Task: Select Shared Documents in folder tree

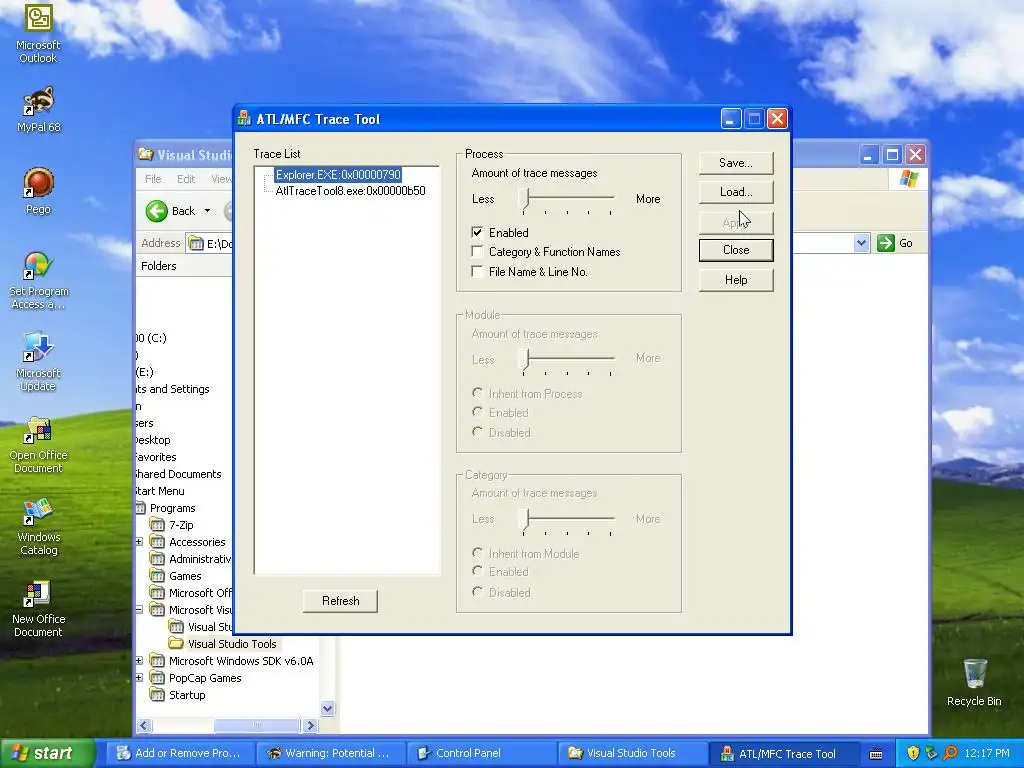Action: click(x=178, y=474)
